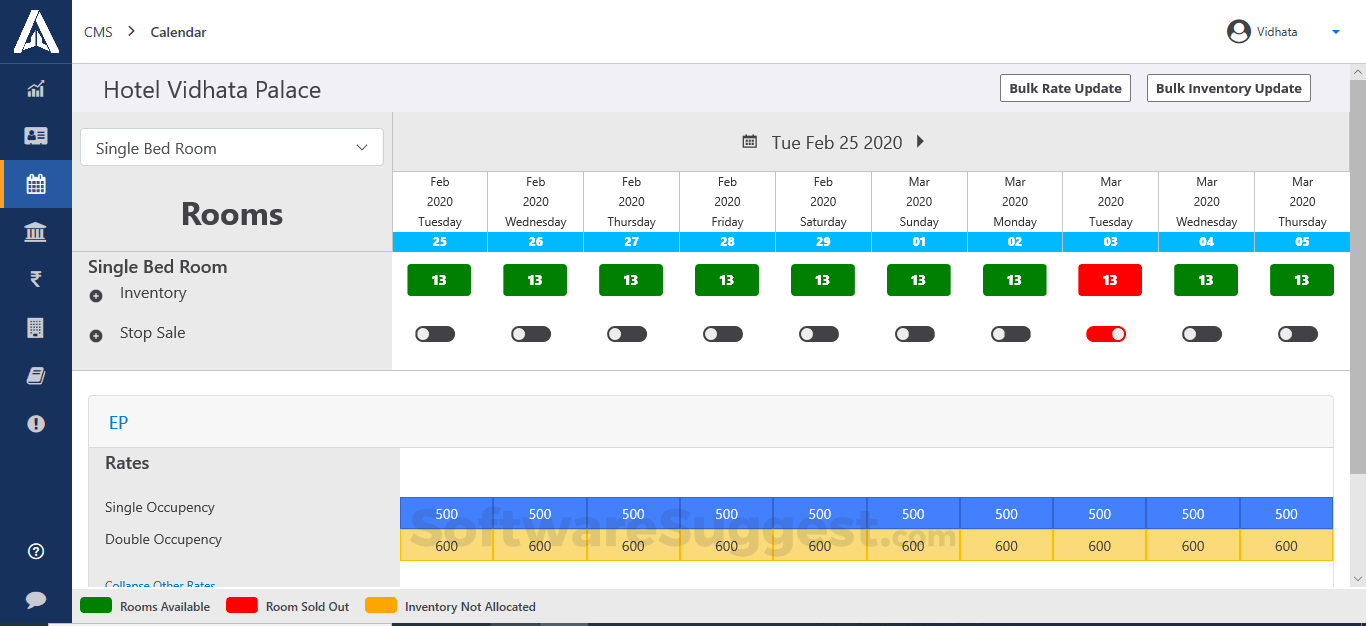Open the analytics chart icon in sidebar
Viewport: 1366px width, 626px height.
click(x=36, y=89)
